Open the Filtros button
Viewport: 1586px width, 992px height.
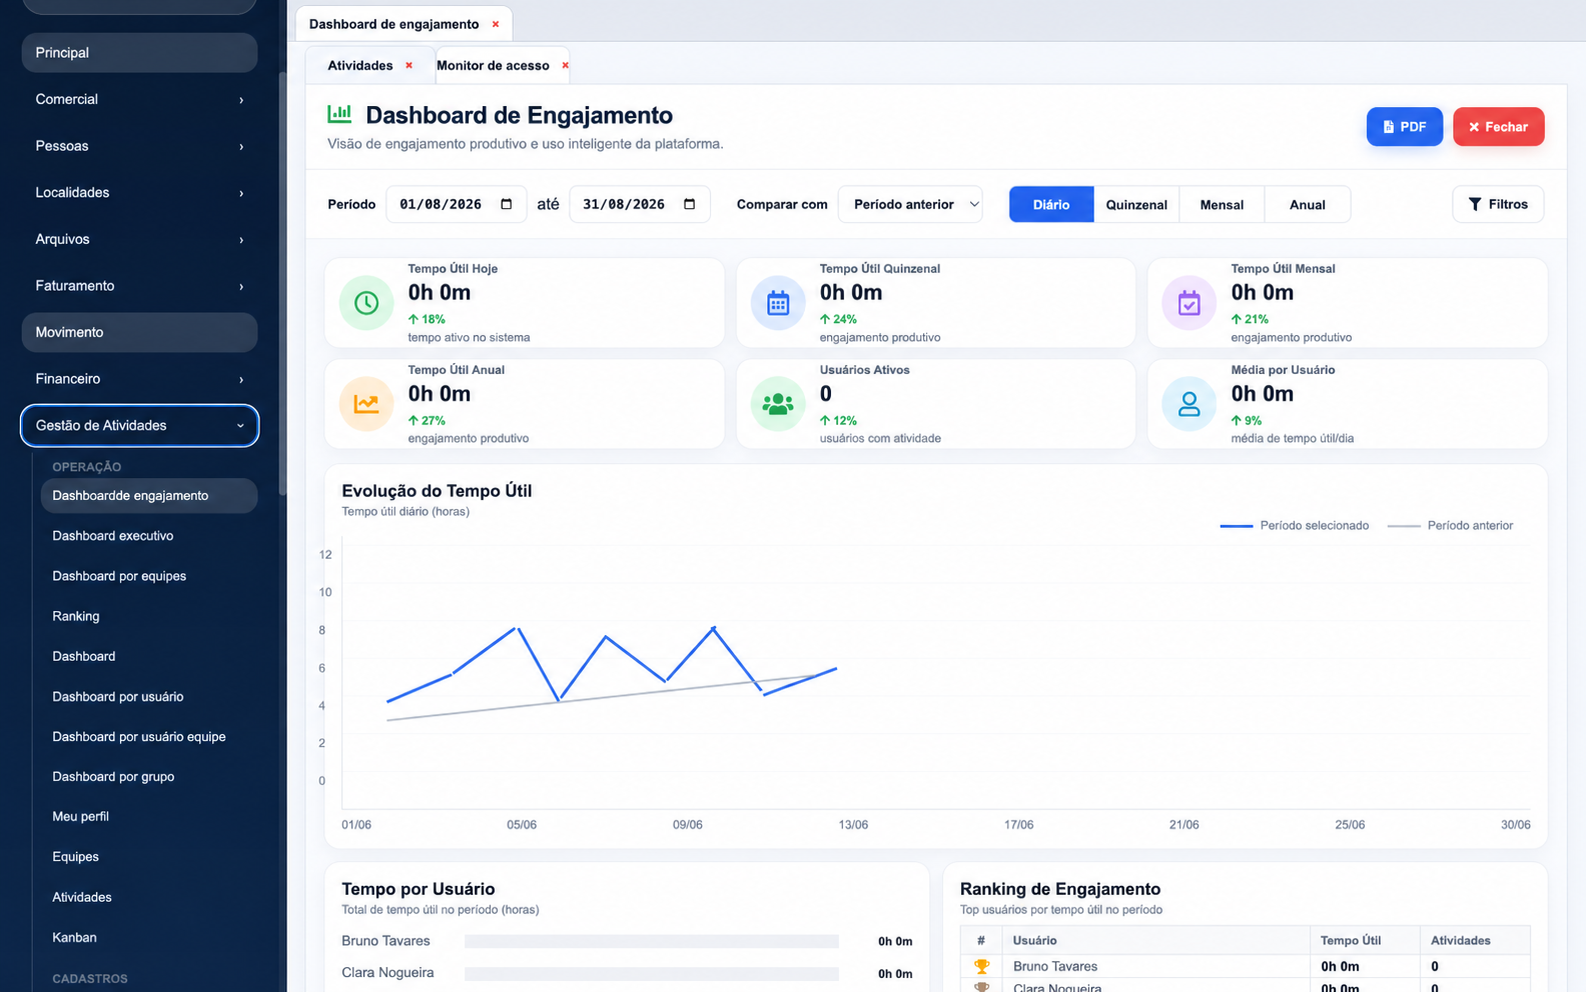1498,204
